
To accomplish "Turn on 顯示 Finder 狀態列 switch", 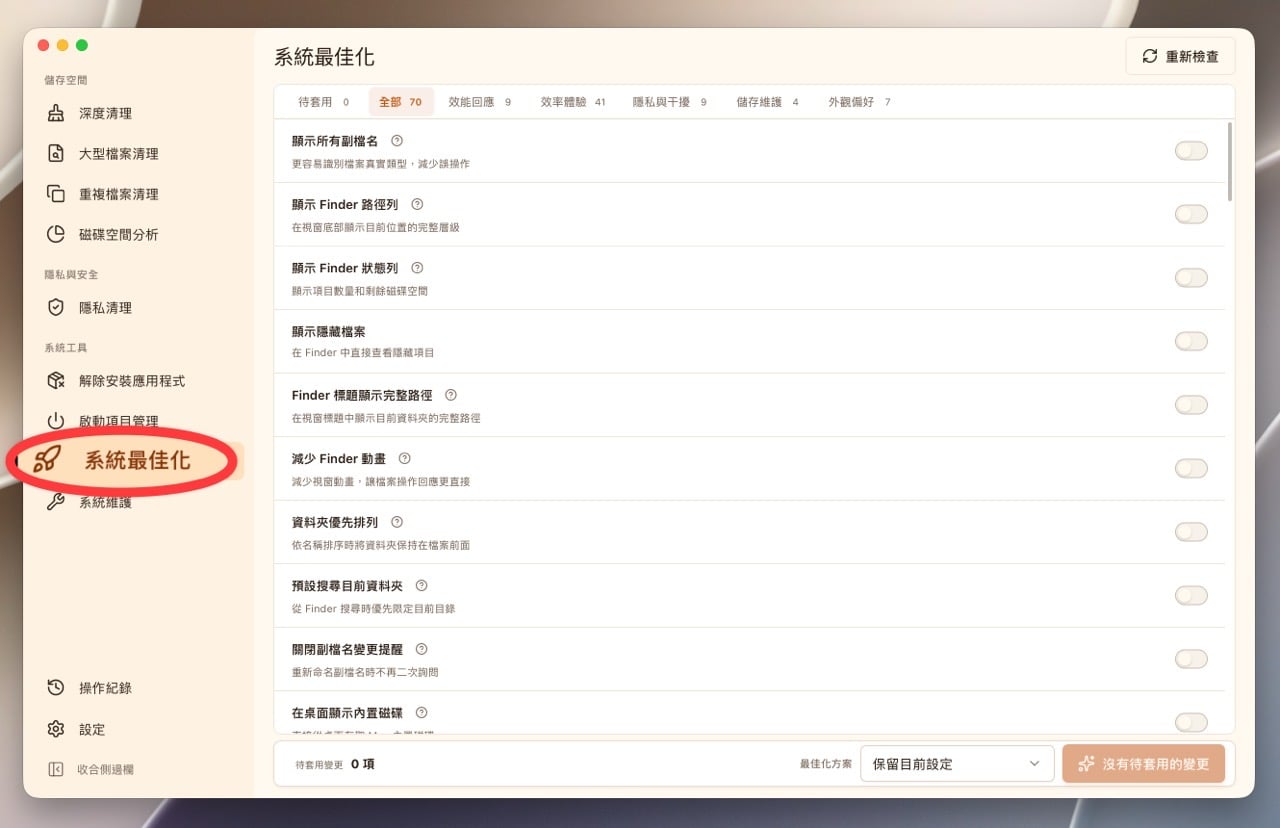I will tap(1191, 278).
